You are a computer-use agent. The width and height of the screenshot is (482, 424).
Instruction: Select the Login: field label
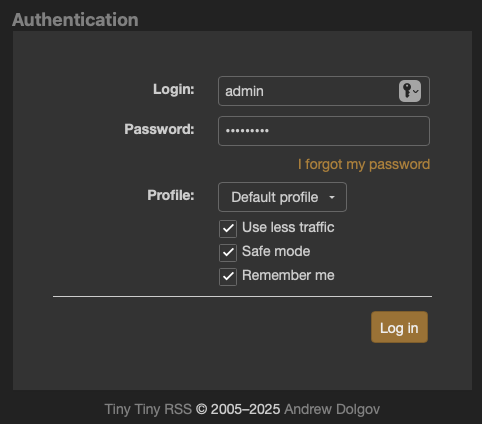(174, 89)
